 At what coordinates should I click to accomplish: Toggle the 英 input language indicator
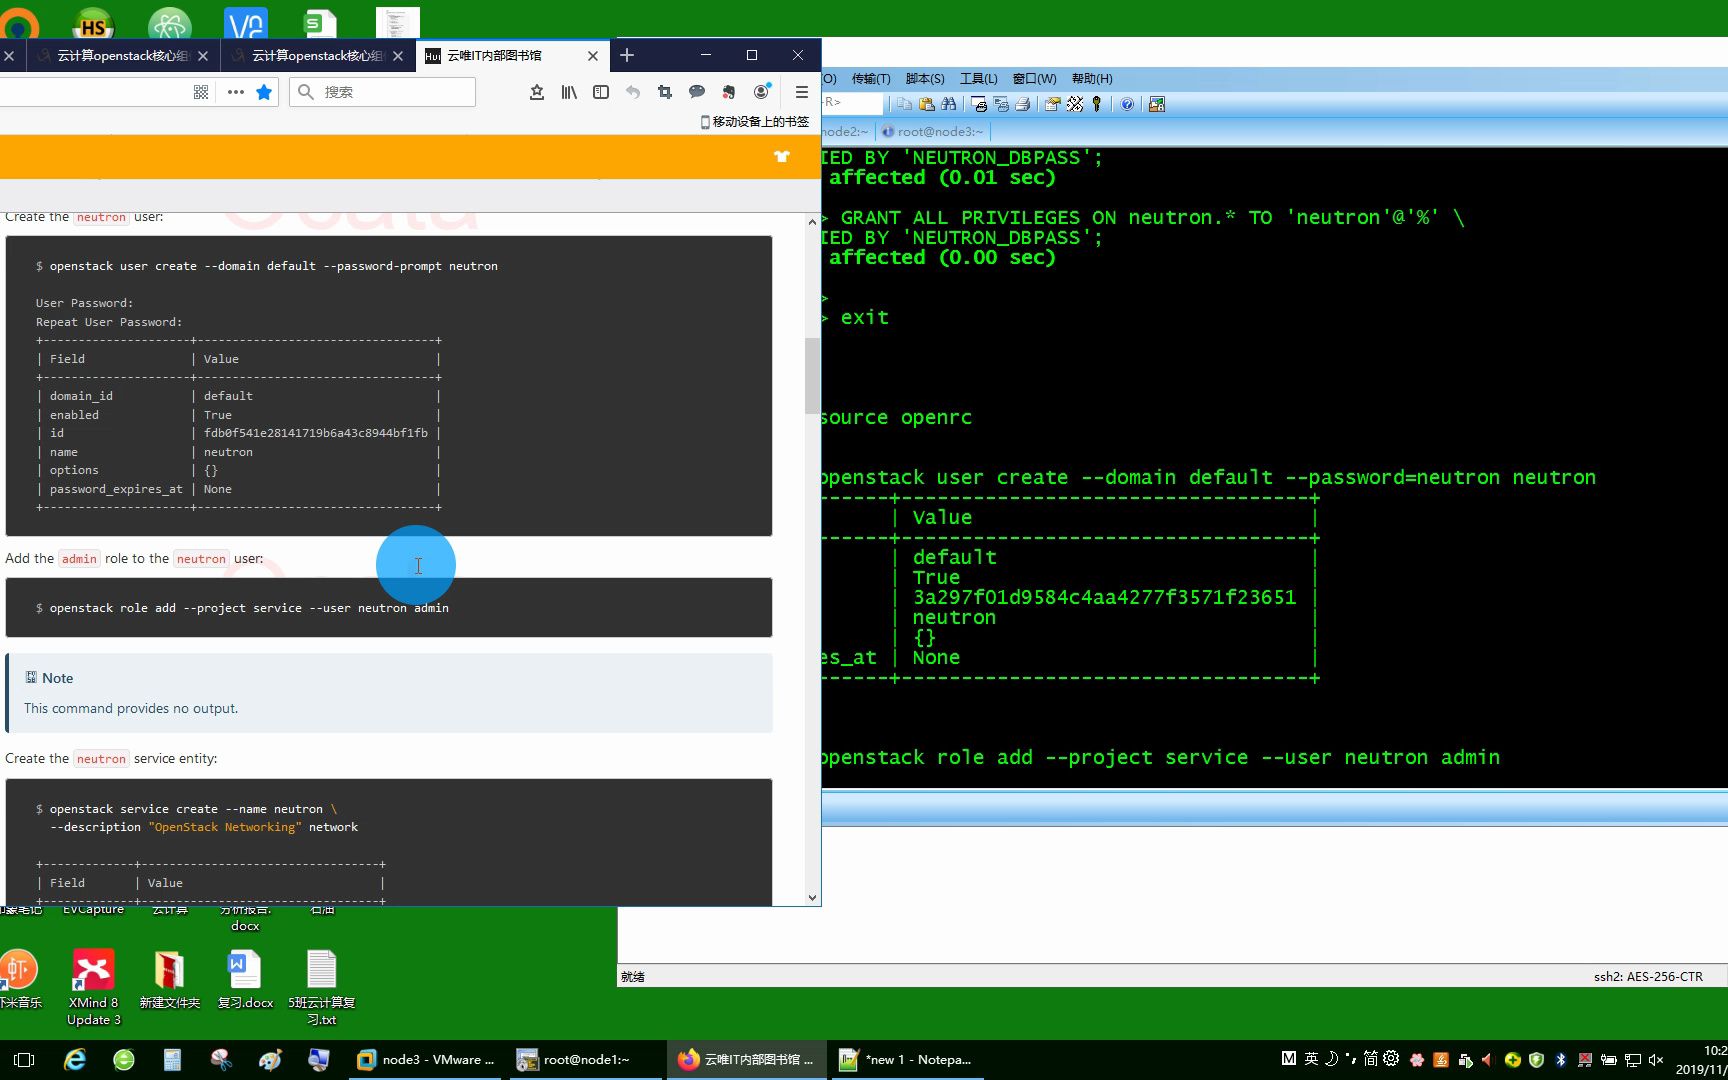coord(1311,1059)
